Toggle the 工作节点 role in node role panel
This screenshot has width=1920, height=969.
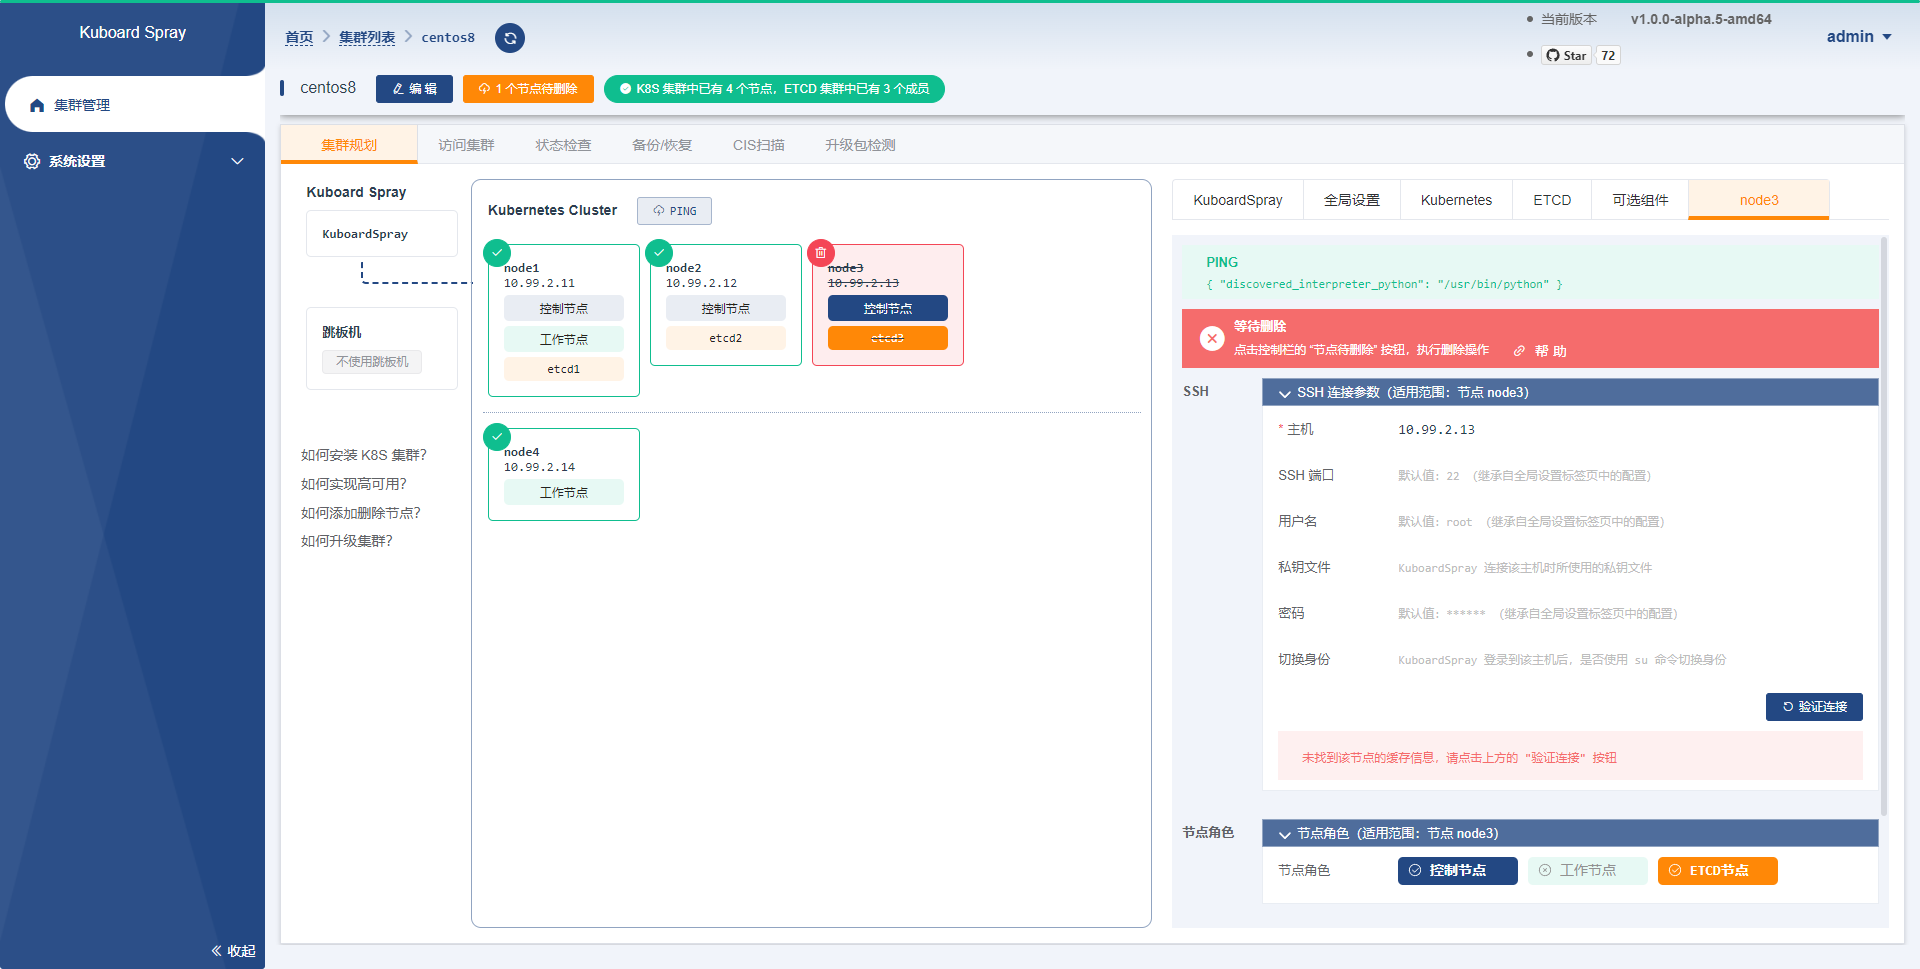tap(1587, 871)
